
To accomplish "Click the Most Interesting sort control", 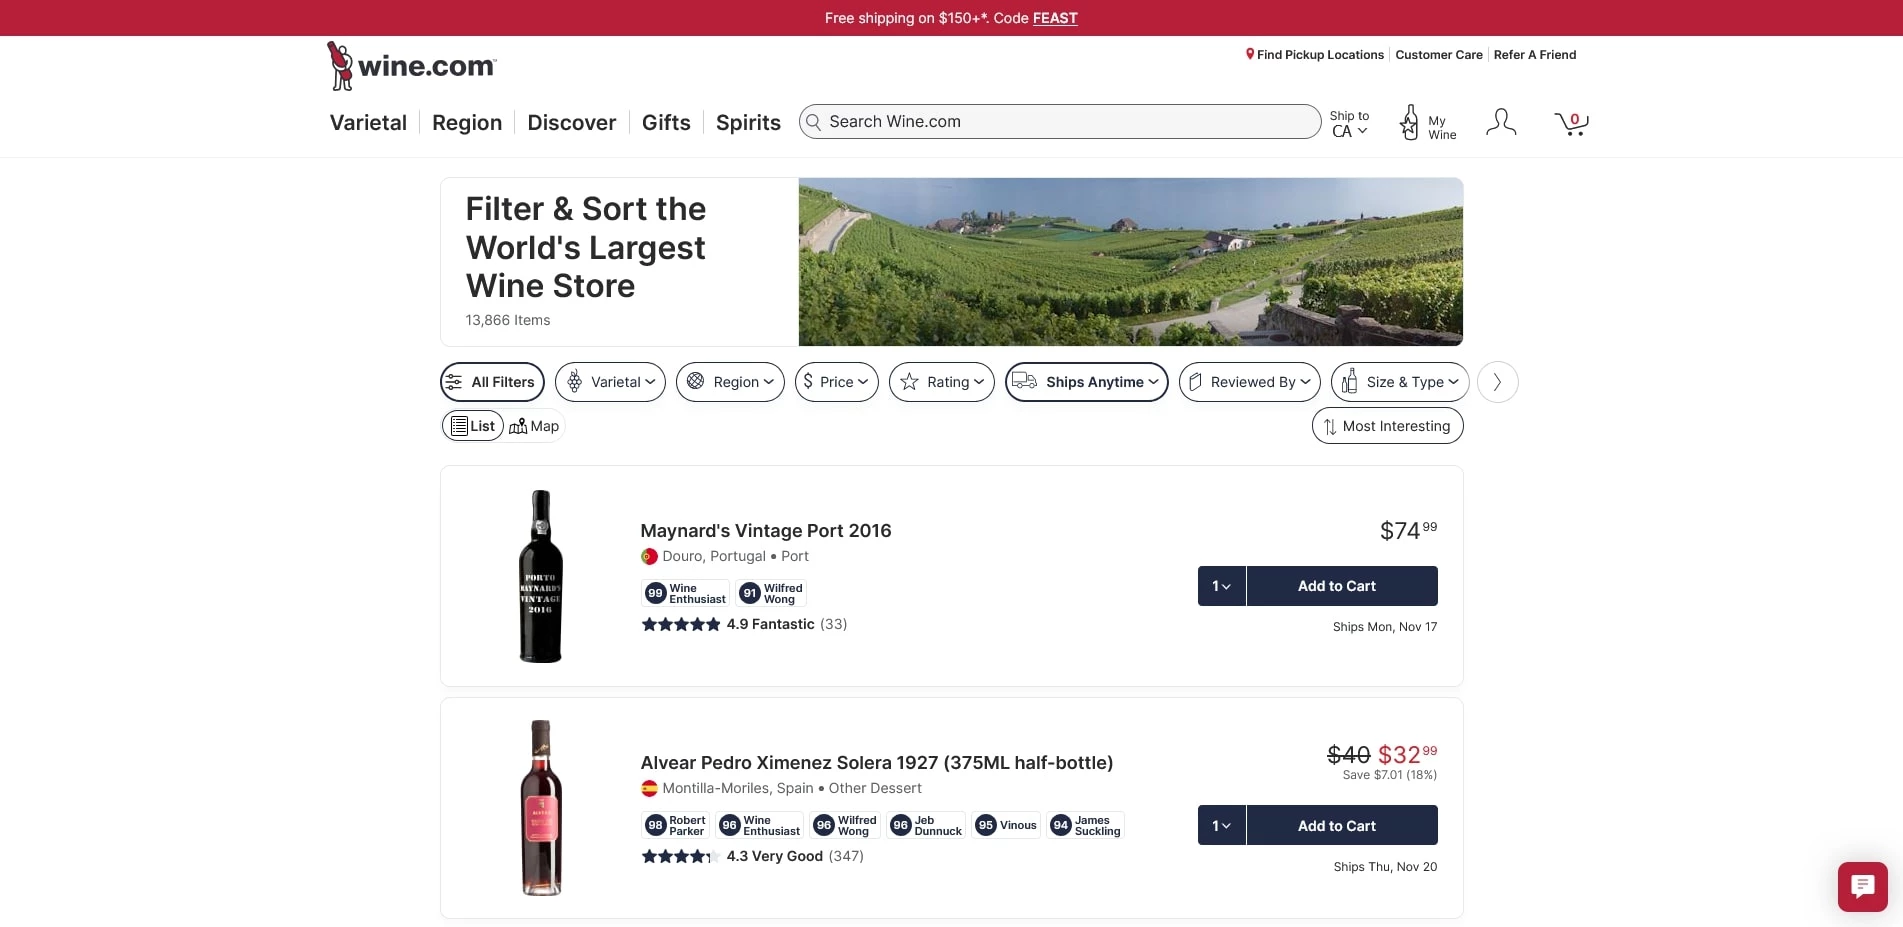I will point(1386,425).
